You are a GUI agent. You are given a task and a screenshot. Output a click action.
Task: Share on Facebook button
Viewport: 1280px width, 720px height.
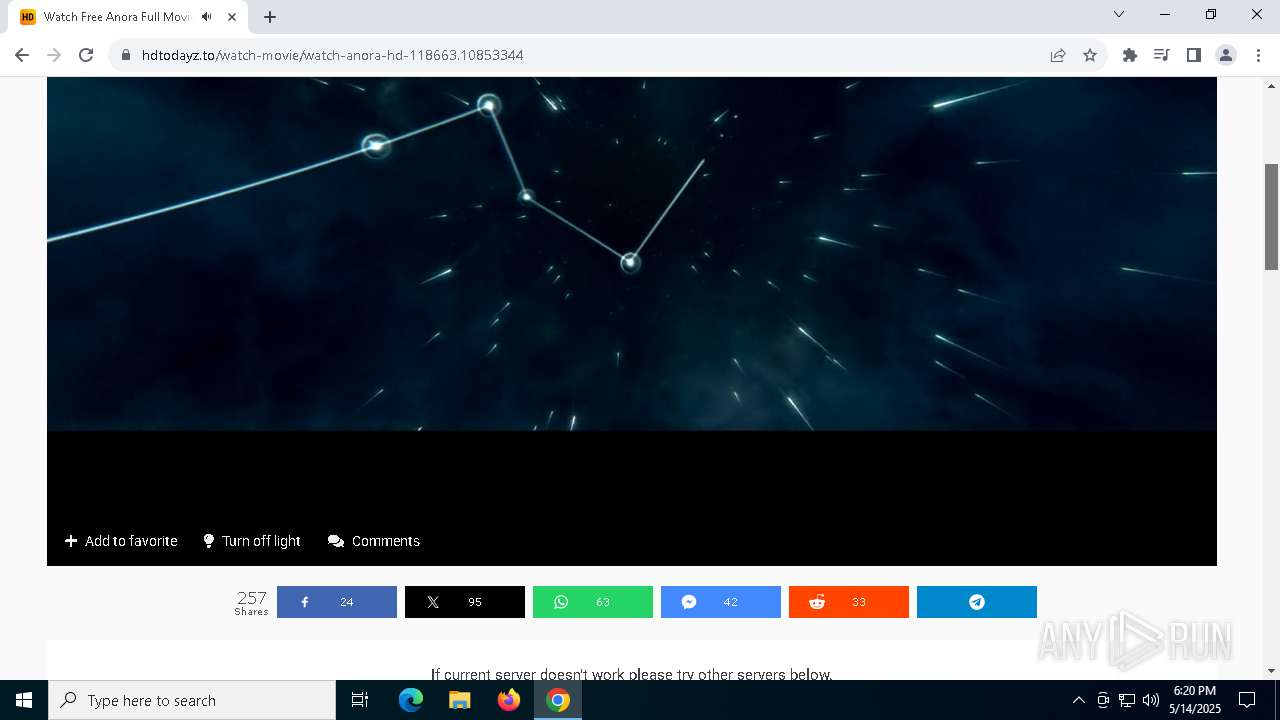click(x=337, y=602)
